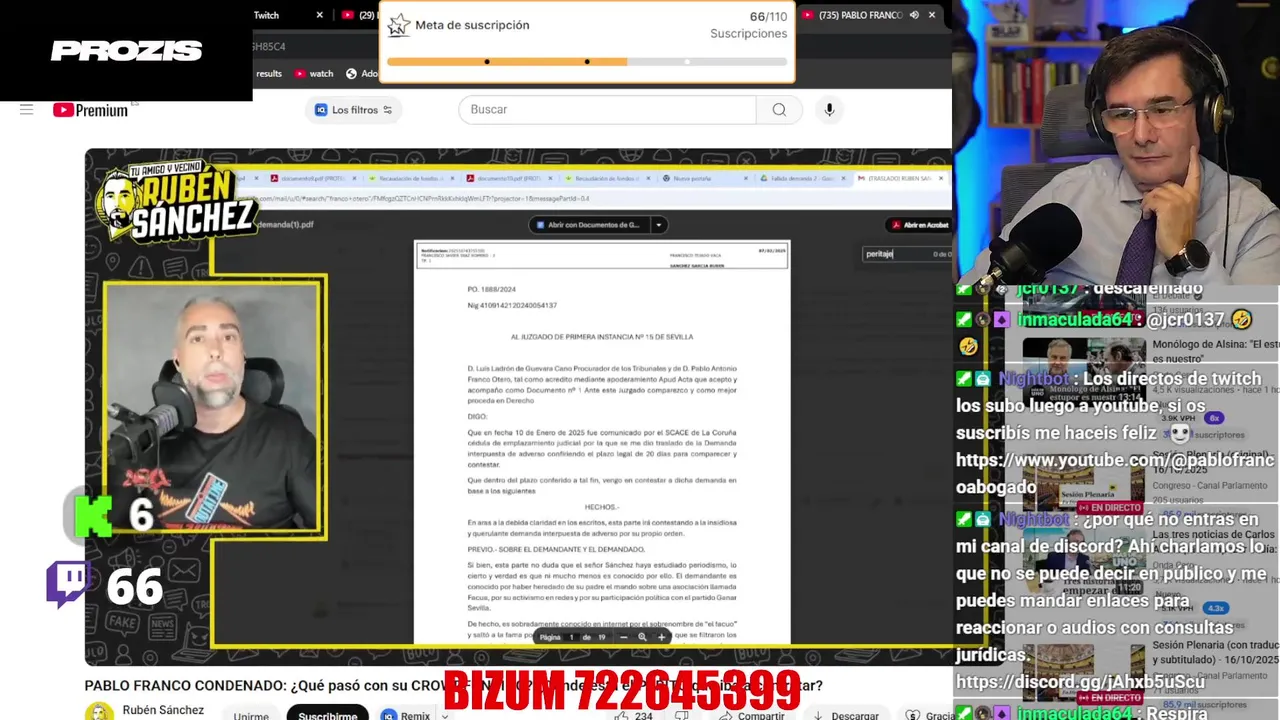The width and height of the screenshot is (1280, 720).
Task: Click the PDF viewer magnifier zoom icon
Action: tap(642, 637)
